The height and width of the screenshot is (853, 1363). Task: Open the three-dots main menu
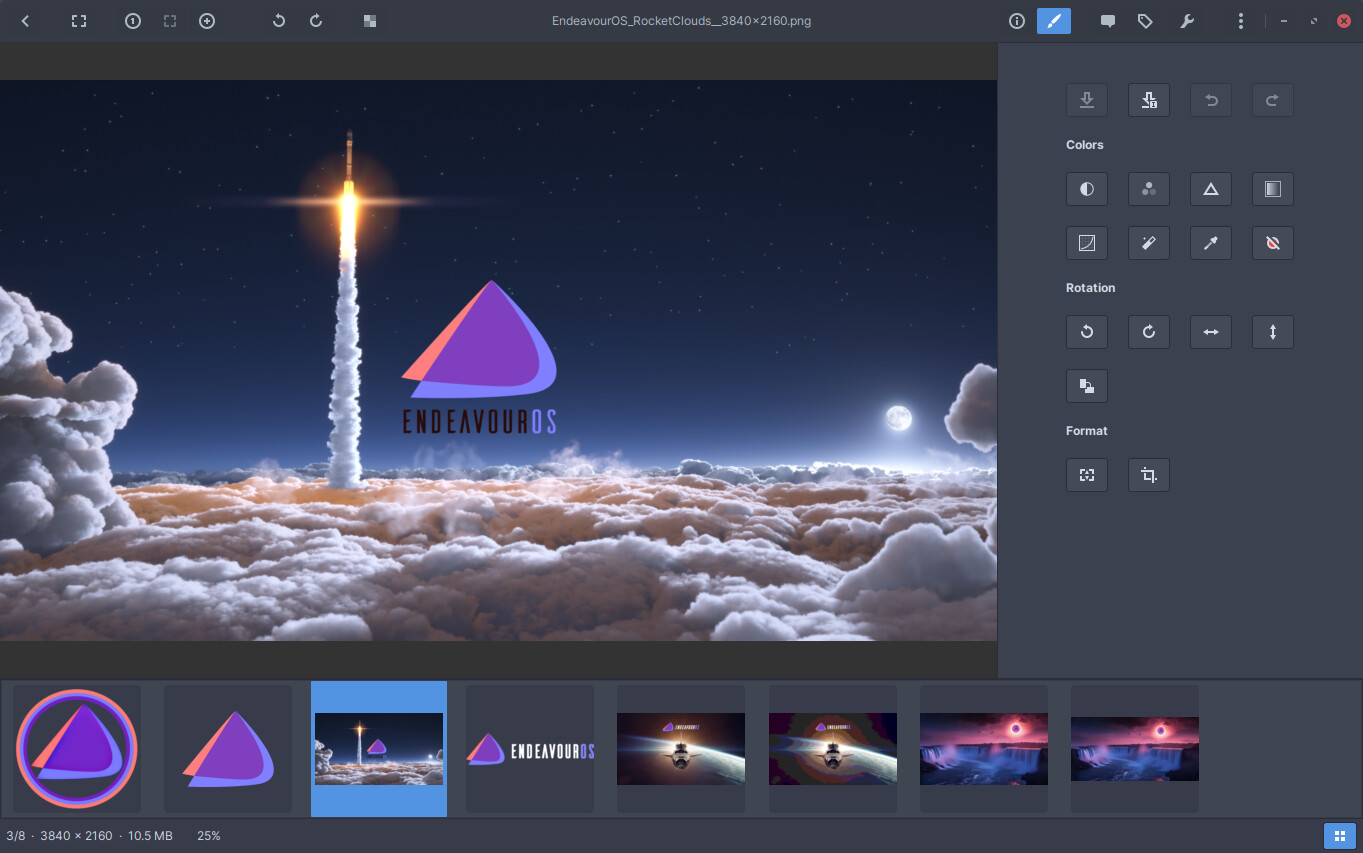click(1241, 21)
